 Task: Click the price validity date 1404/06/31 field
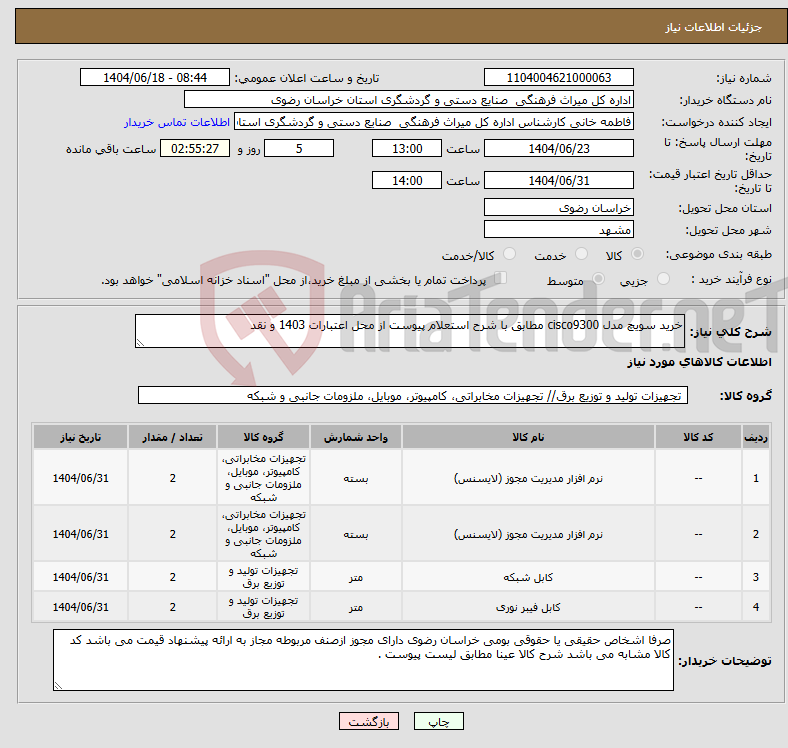pyautogui.click(x=558, y=180)
